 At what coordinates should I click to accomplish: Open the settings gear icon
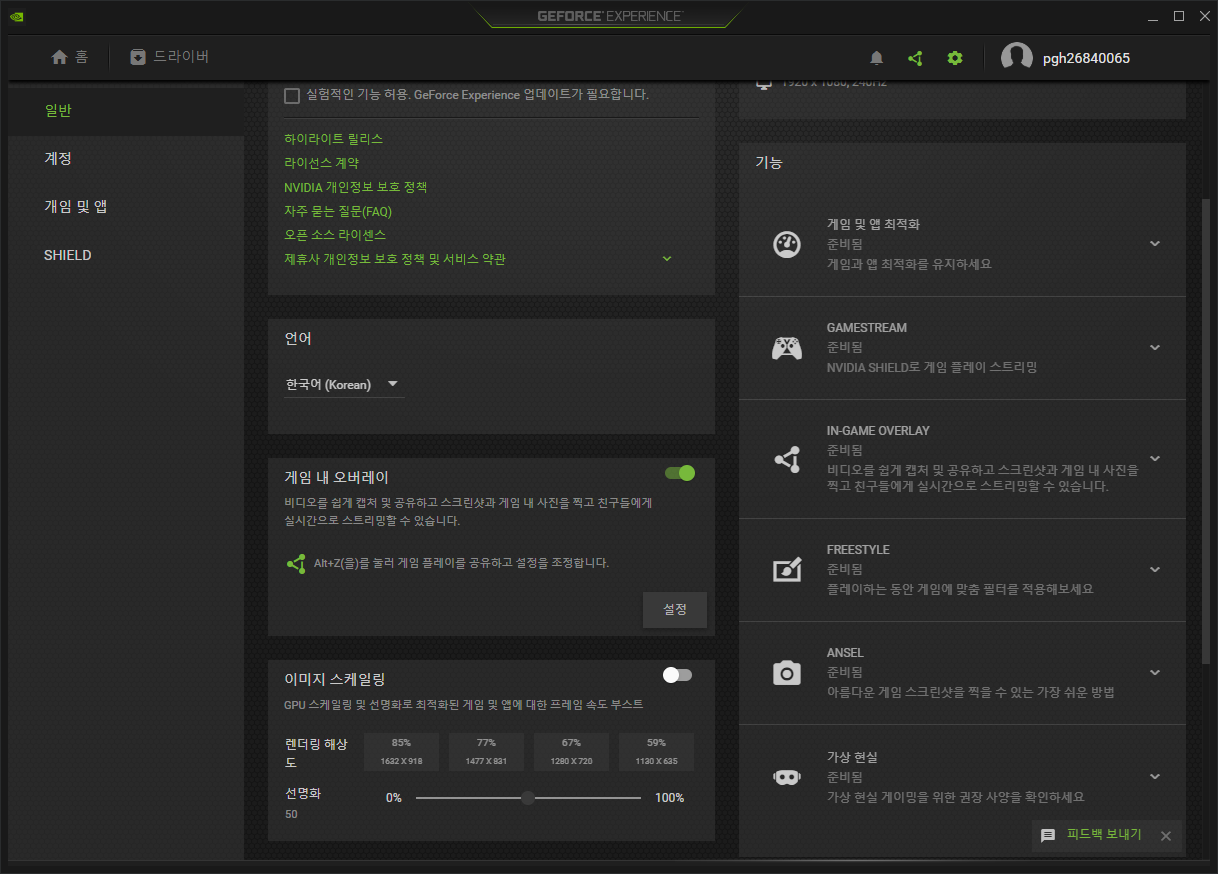955,58
